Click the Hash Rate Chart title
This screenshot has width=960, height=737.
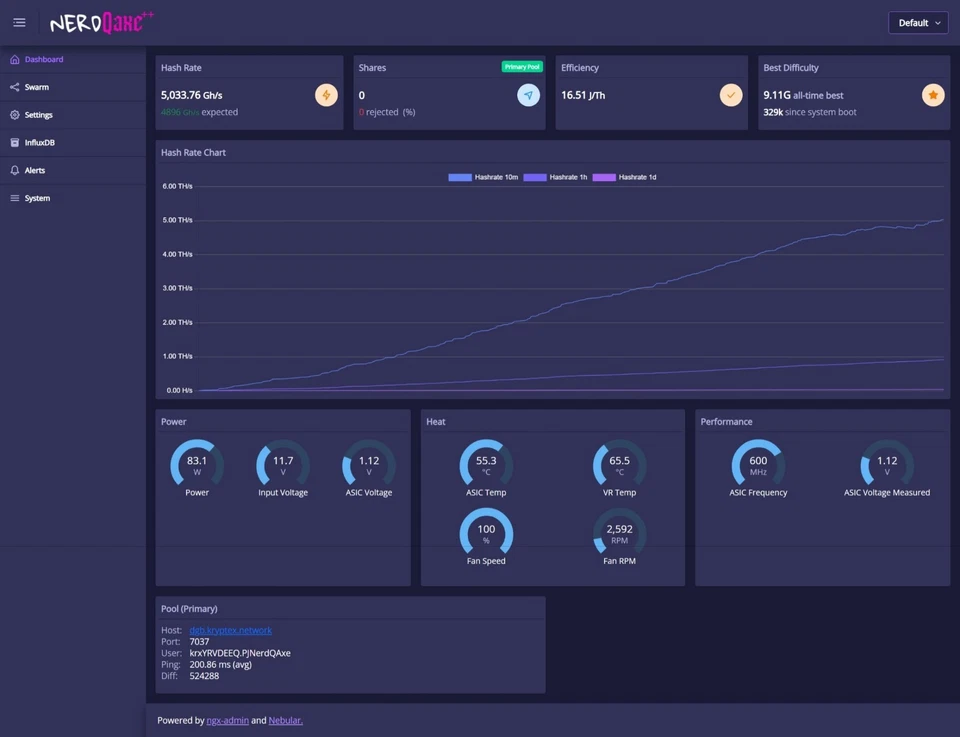tap(193, 152)
